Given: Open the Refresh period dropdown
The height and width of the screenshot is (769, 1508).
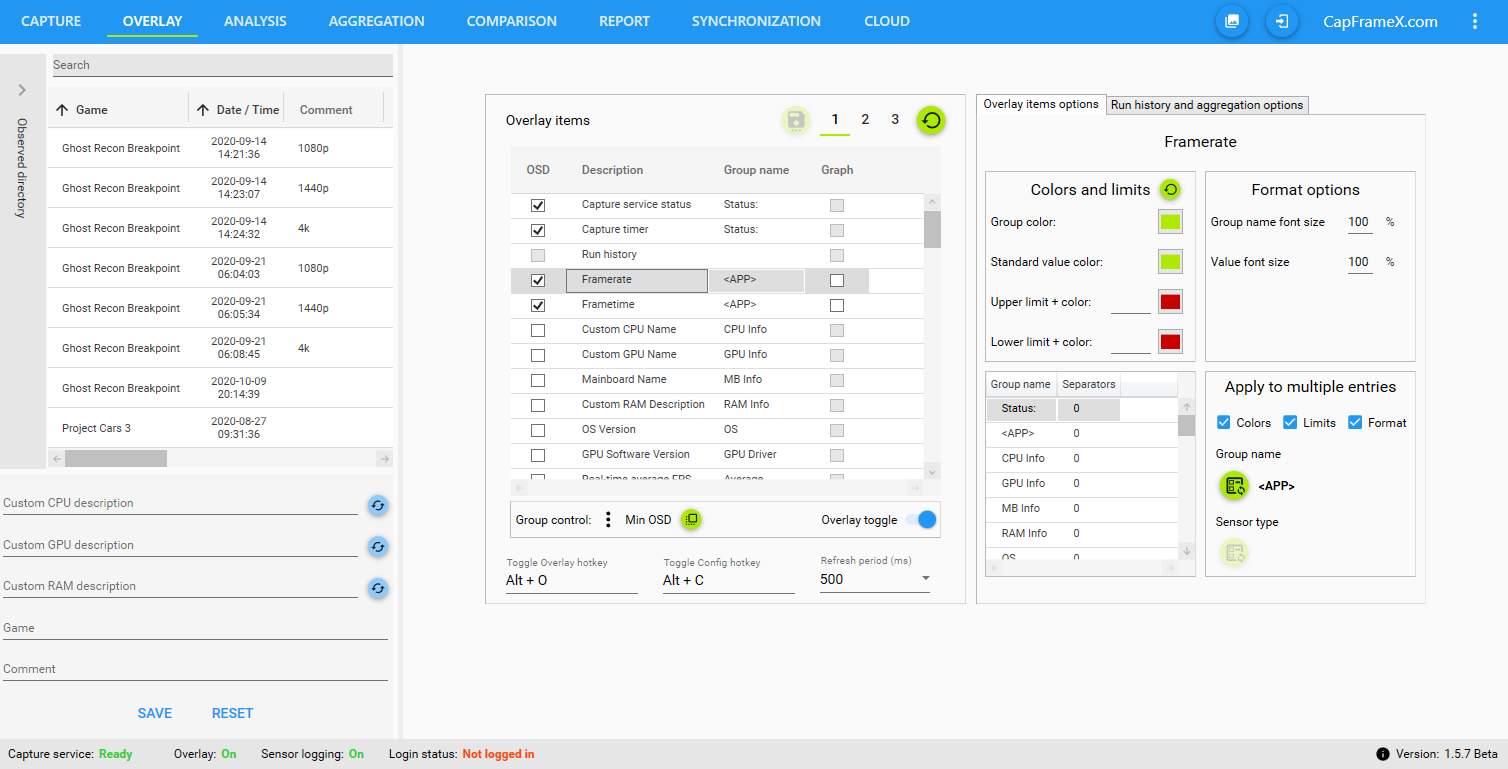Looking at the screenshot, I should tap(925, 579).
